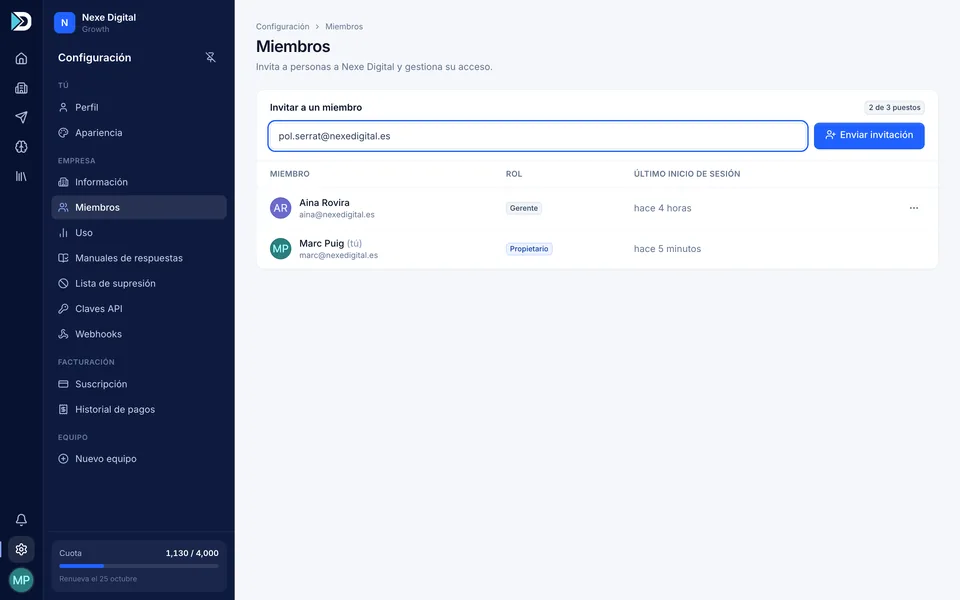Open Webhooks settings

pyautogui.click(x=139, y=334)
